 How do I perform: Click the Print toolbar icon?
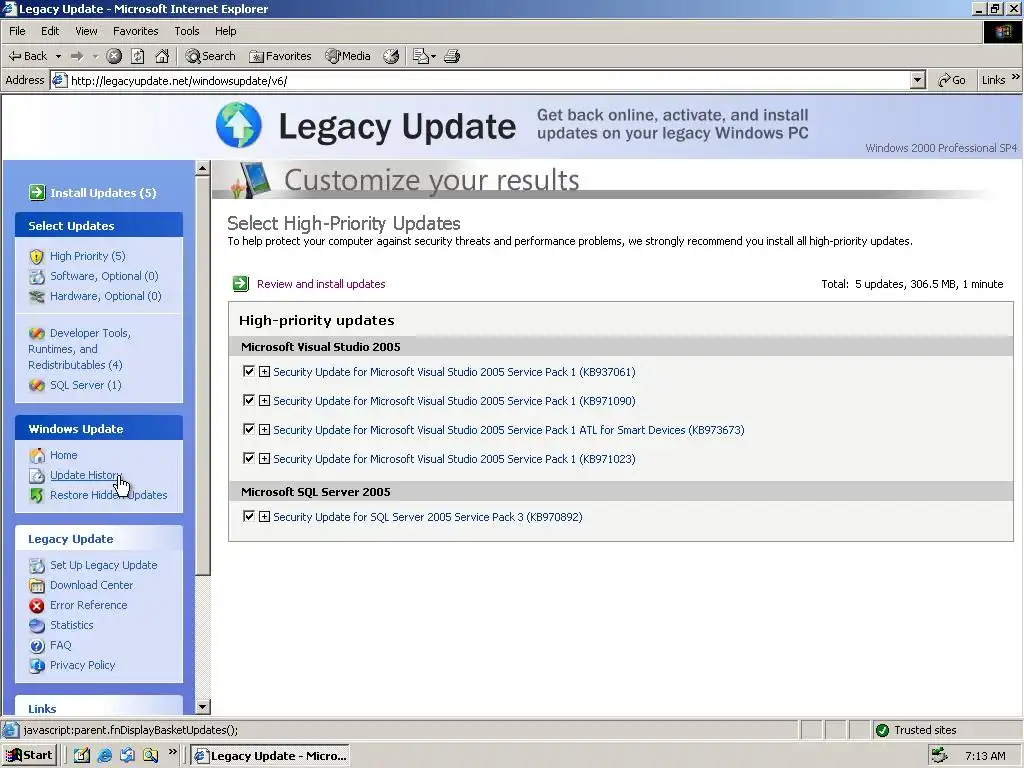(452, 56)
